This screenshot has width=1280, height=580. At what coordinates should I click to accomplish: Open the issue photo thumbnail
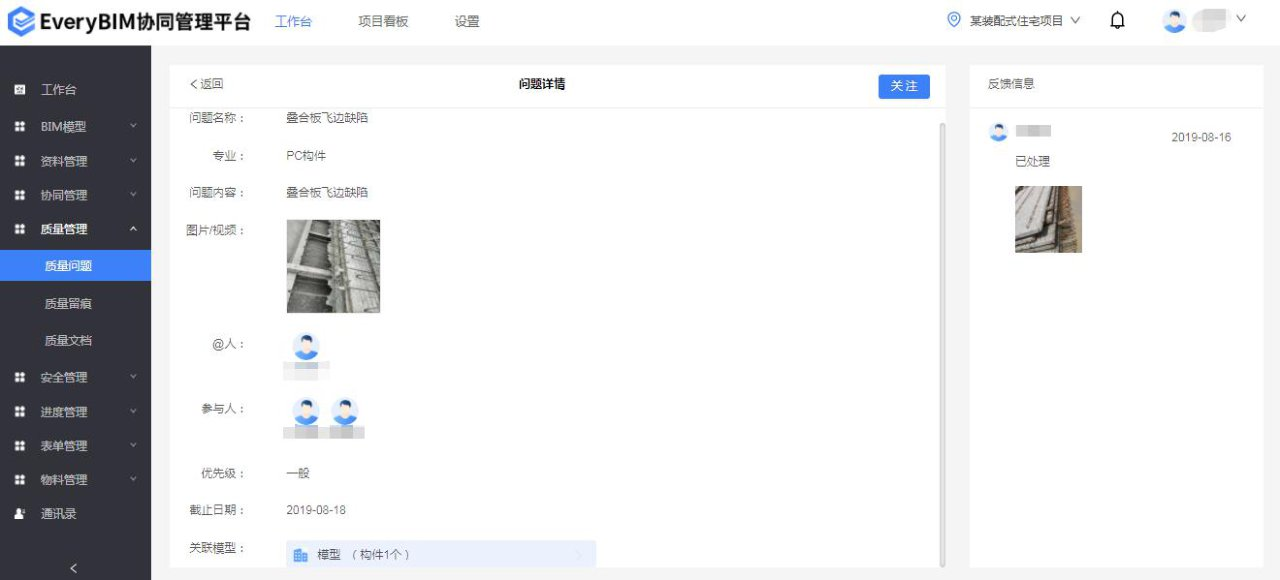(x=333, y=266)
